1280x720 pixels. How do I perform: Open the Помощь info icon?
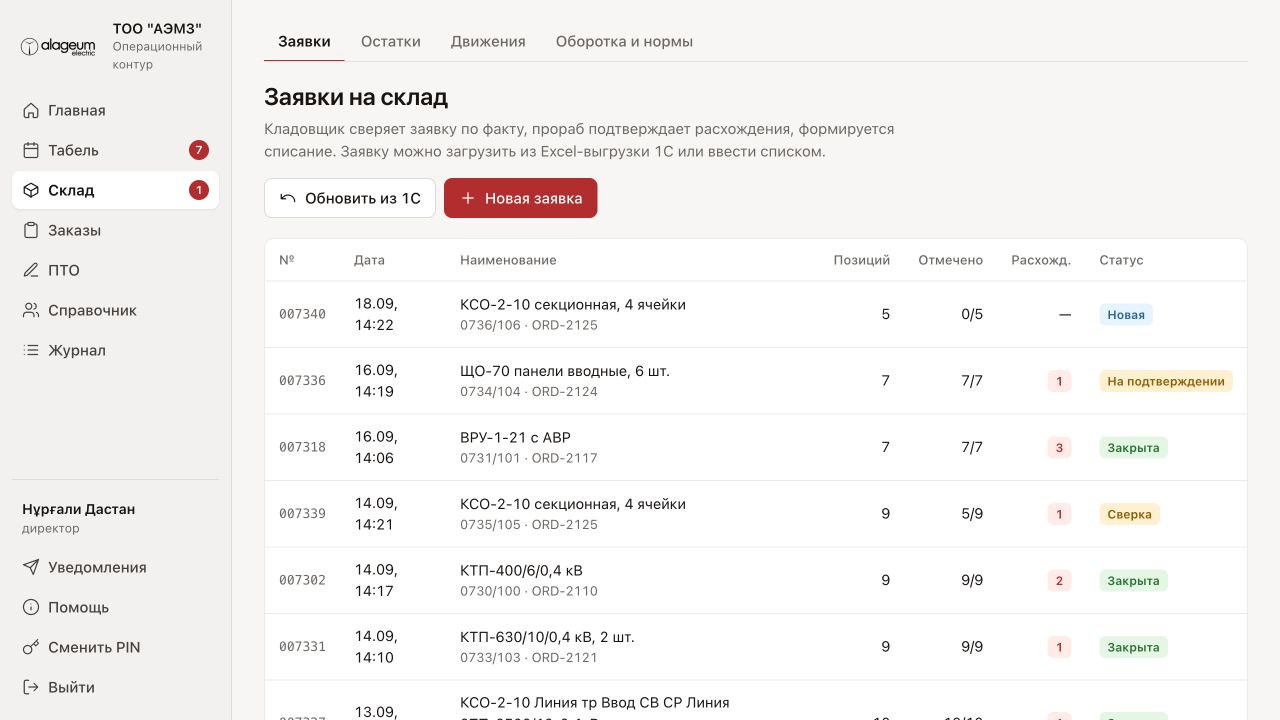coord(31,607)
